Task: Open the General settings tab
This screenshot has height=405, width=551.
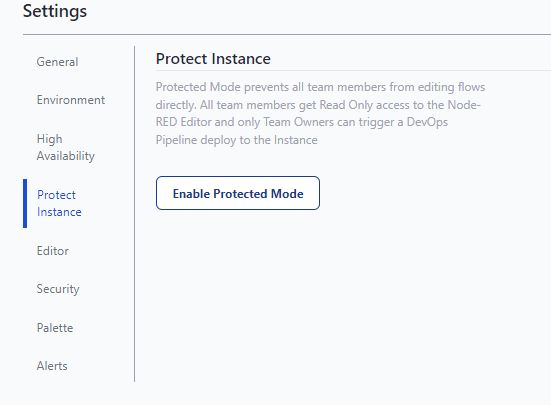Action: [x=57, y=62]
